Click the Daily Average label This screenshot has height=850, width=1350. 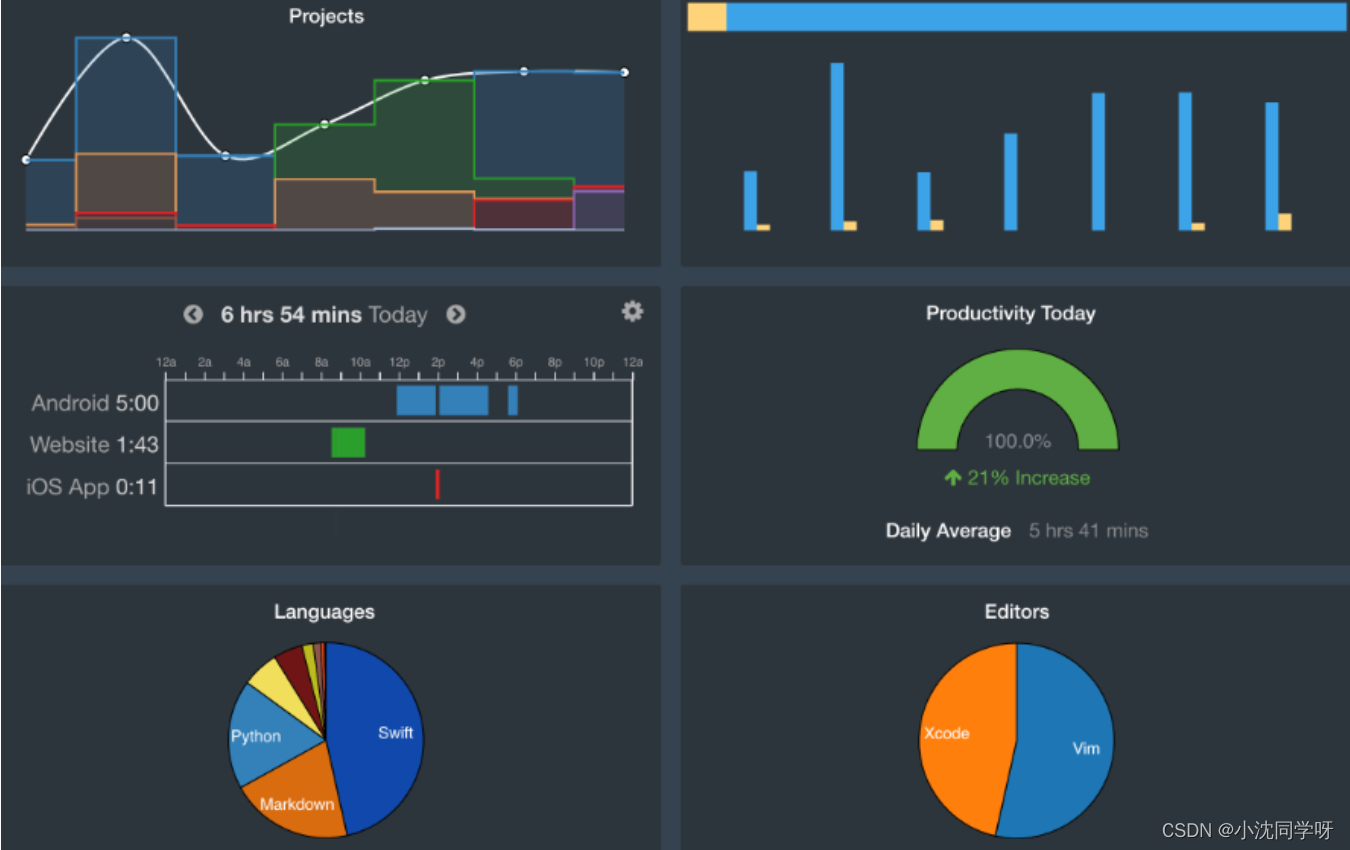point(948,531)
